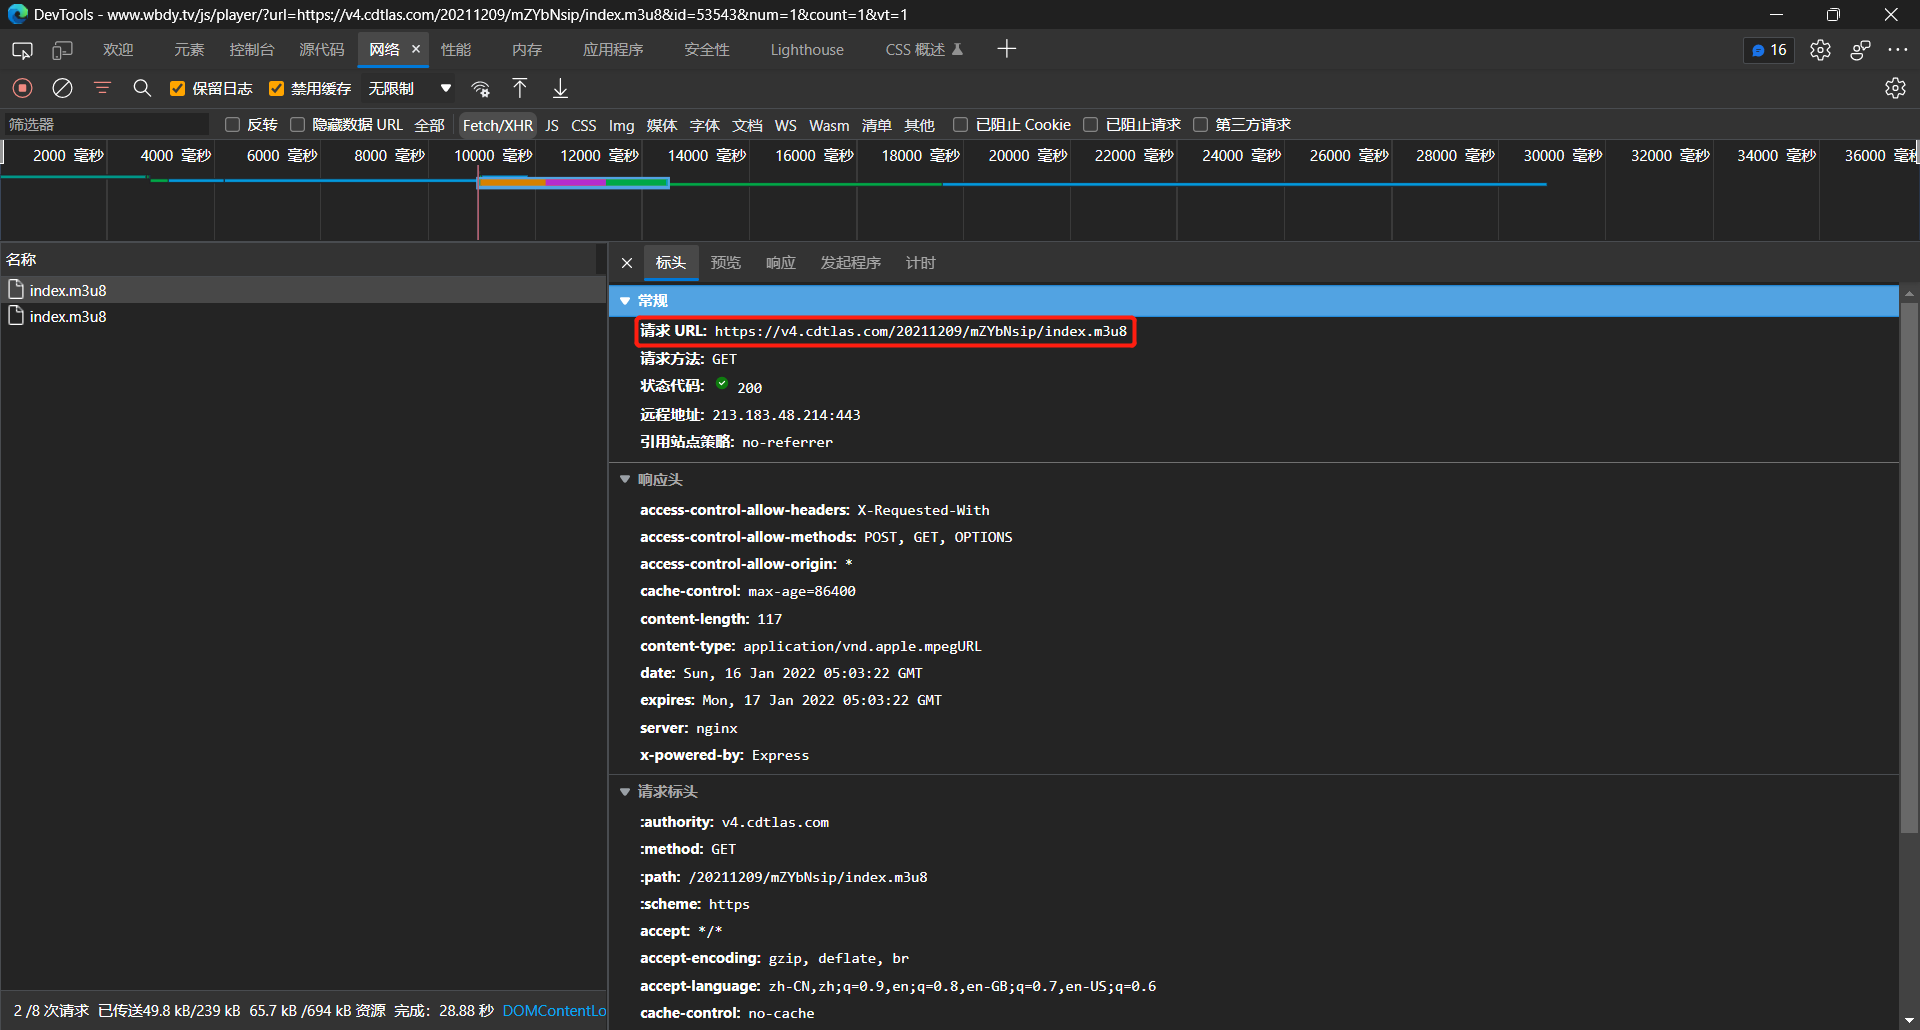Select first index.m3u8 file icon
This screenshot has width=1920, height=1030.
click(x=16, y=289)
